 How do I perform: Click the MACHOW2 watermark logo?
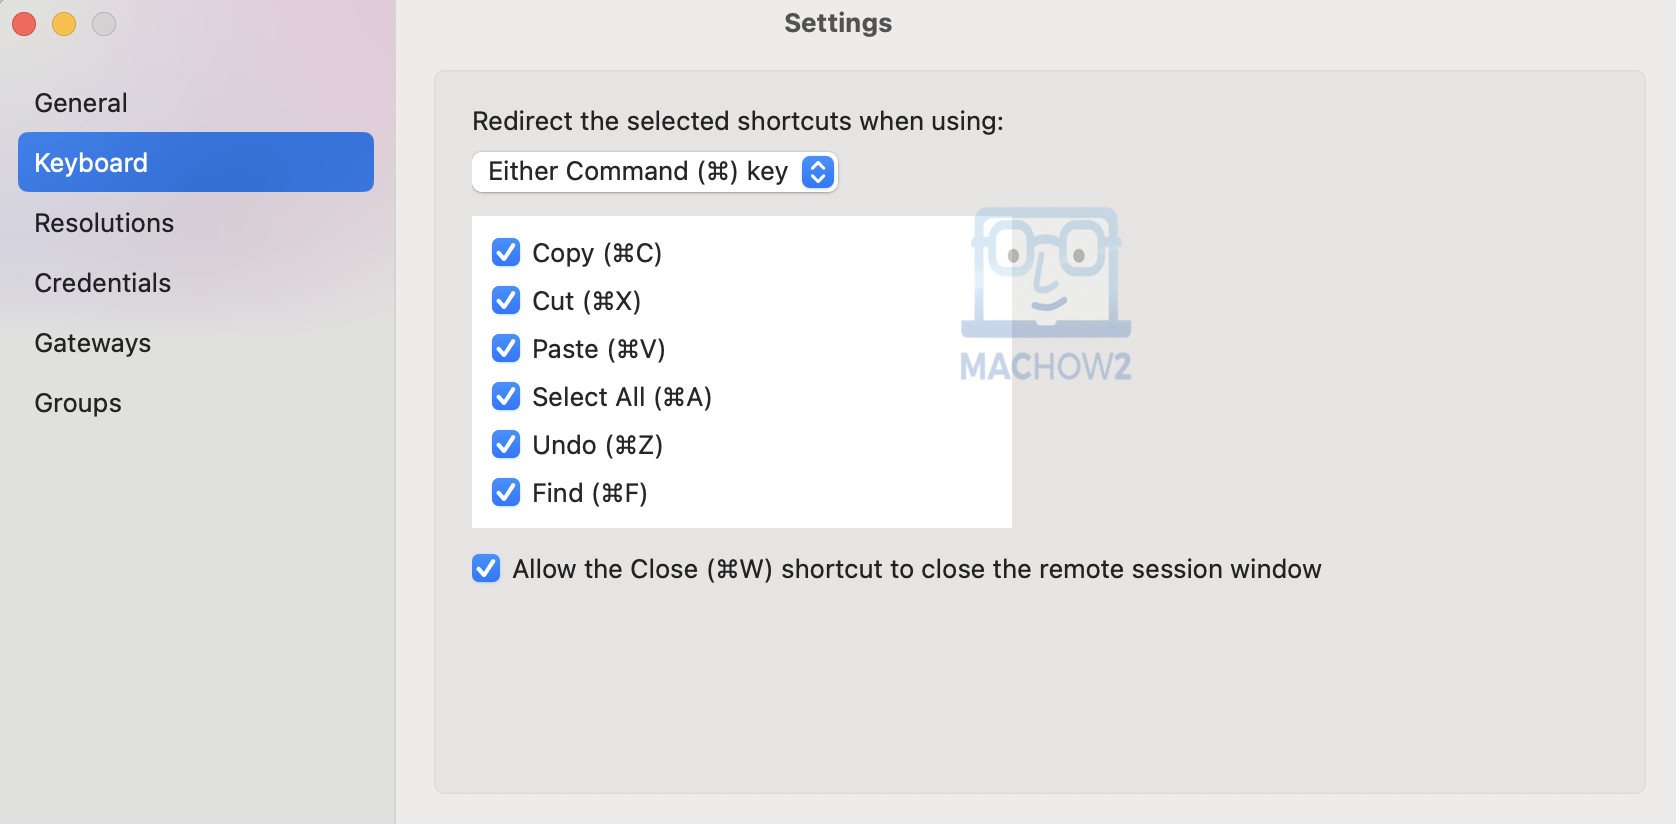tap(1046, 290)
